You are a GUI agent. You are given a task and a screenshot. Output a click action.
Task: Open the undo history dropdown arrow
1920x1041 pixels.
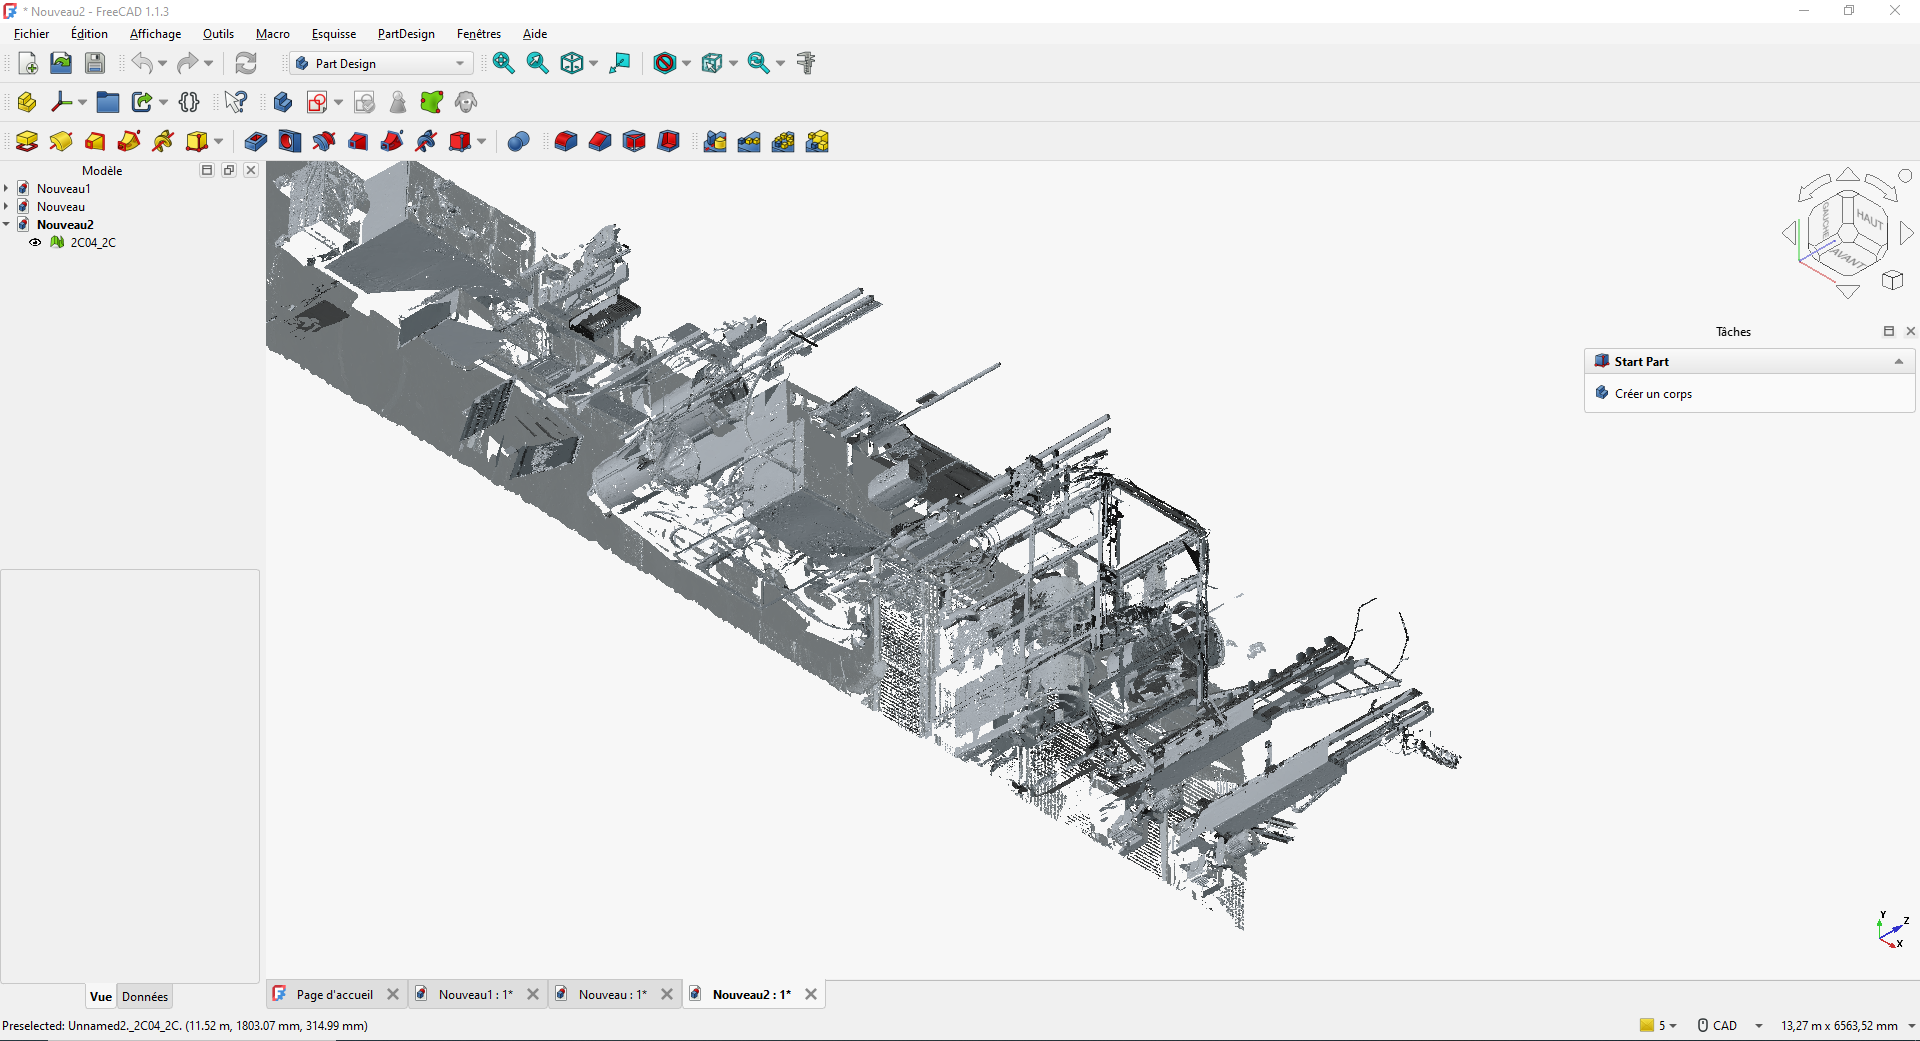[x=163, y=63]
